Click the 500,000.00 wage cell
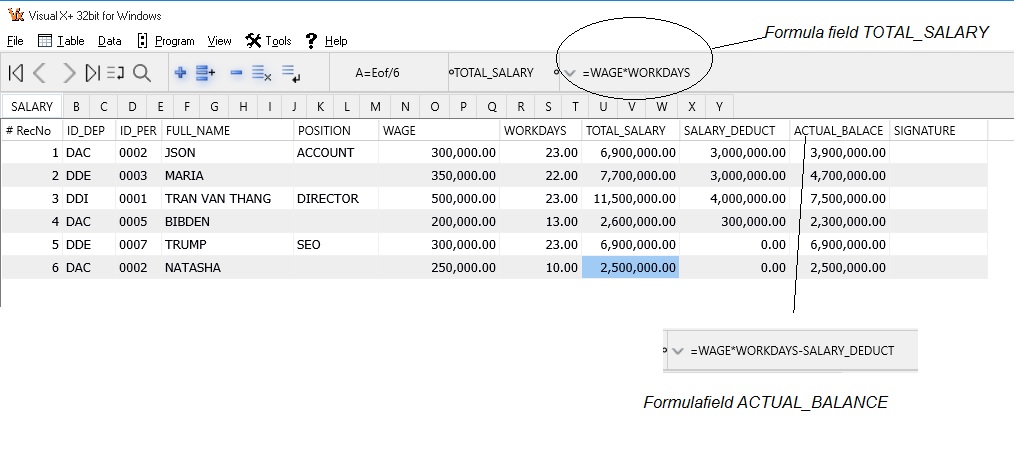This screenshot has width=1017, height=449. point(440,199)
